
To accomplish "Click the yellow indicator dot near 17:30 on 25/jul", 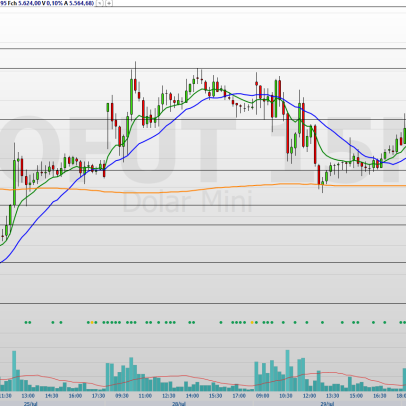I will 92,322.
